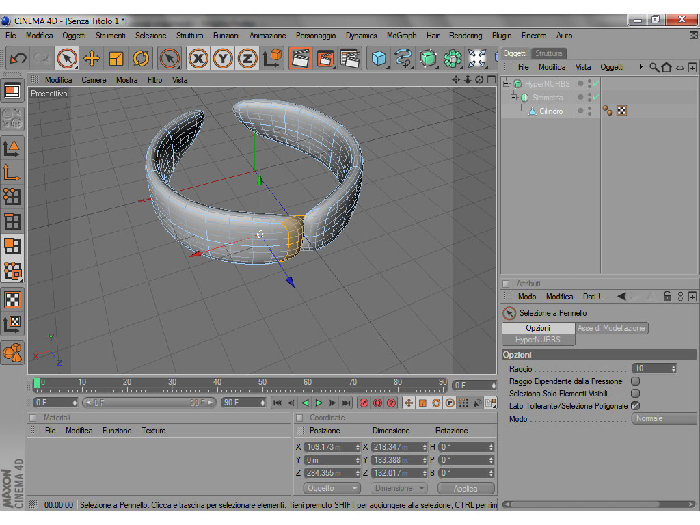Jump to the end of the timeline
The height and width of the screenshot is (525, 700).
click(346, 403)
